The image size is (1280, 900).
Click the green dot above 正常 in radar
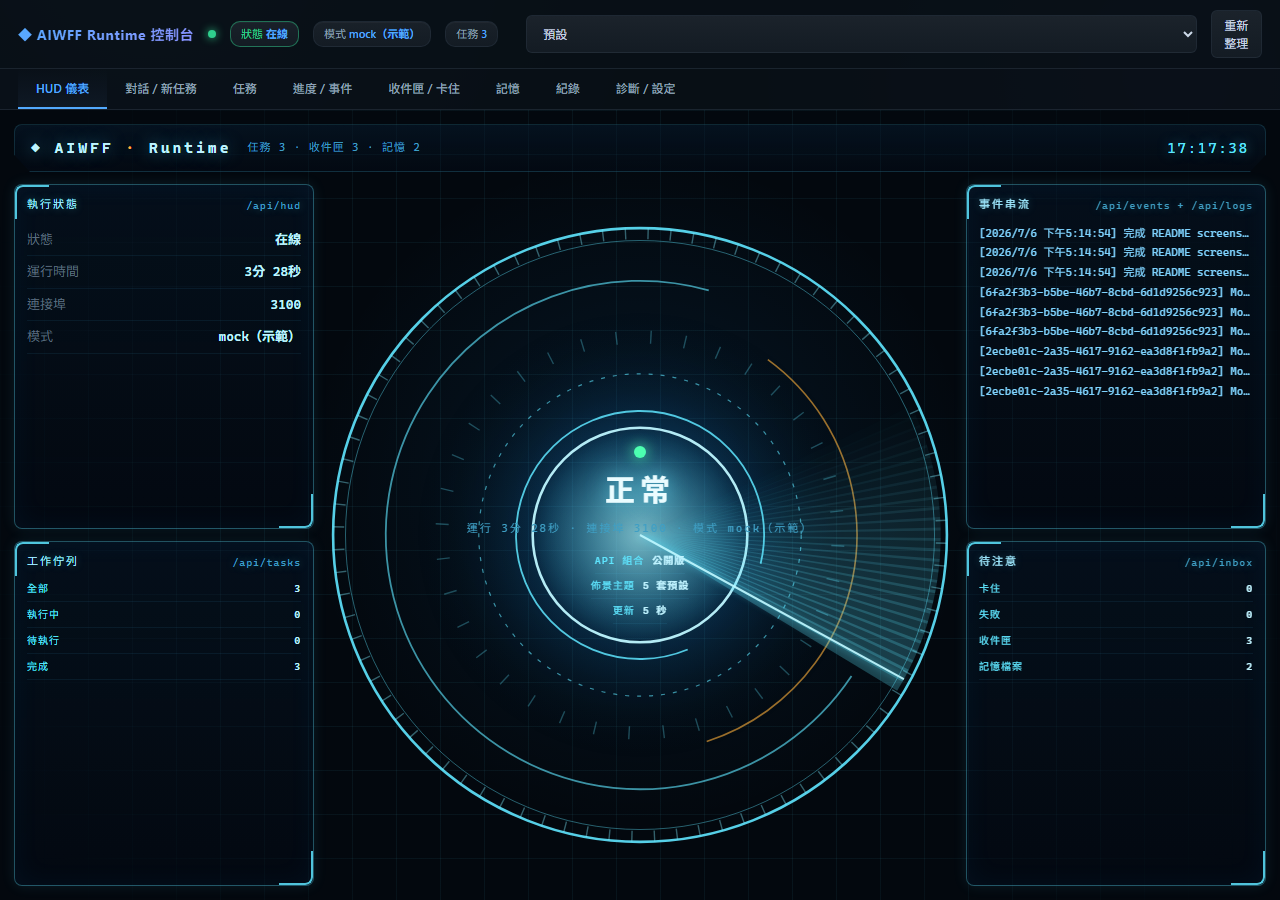(640, 452)
